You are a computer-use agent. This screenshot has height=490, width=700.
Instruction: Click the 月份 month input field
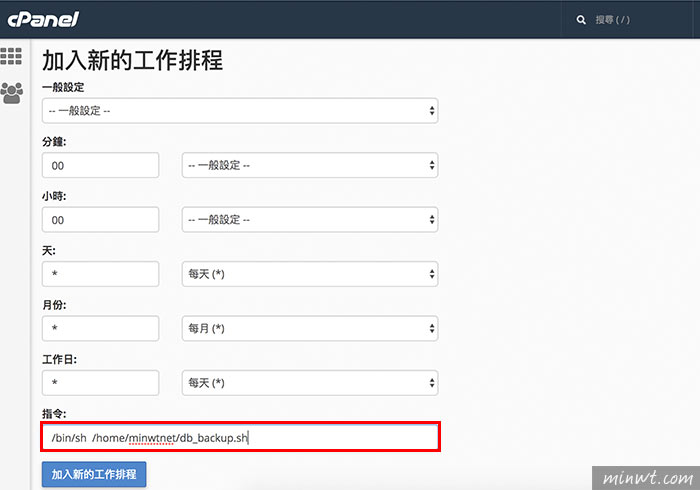click(100, 328)
